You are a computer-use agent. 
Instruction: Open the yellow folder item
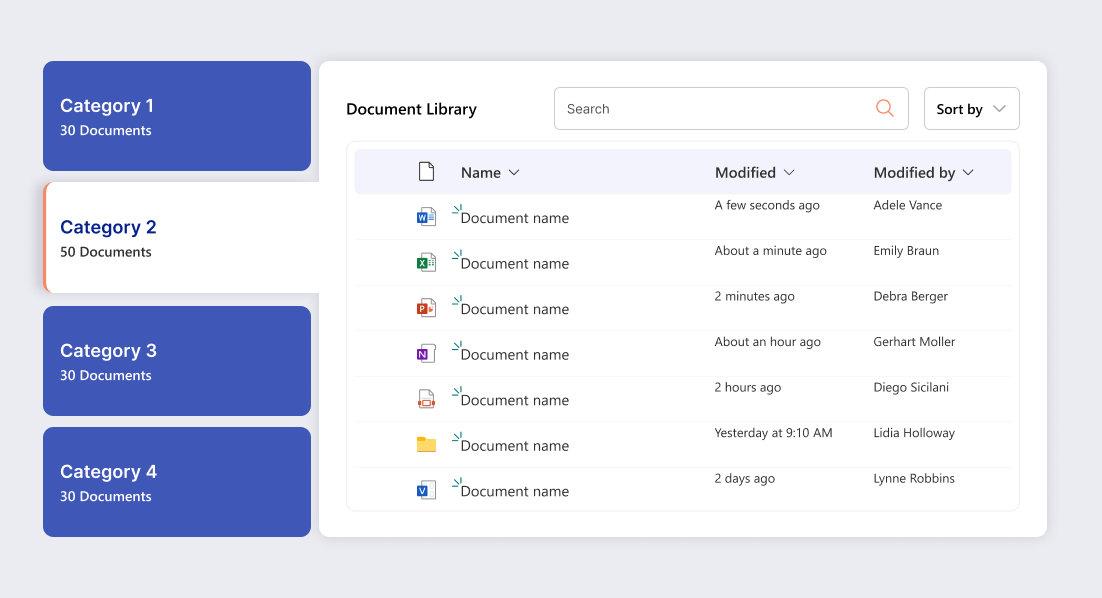pyautogui.click(x=426, y=444)
